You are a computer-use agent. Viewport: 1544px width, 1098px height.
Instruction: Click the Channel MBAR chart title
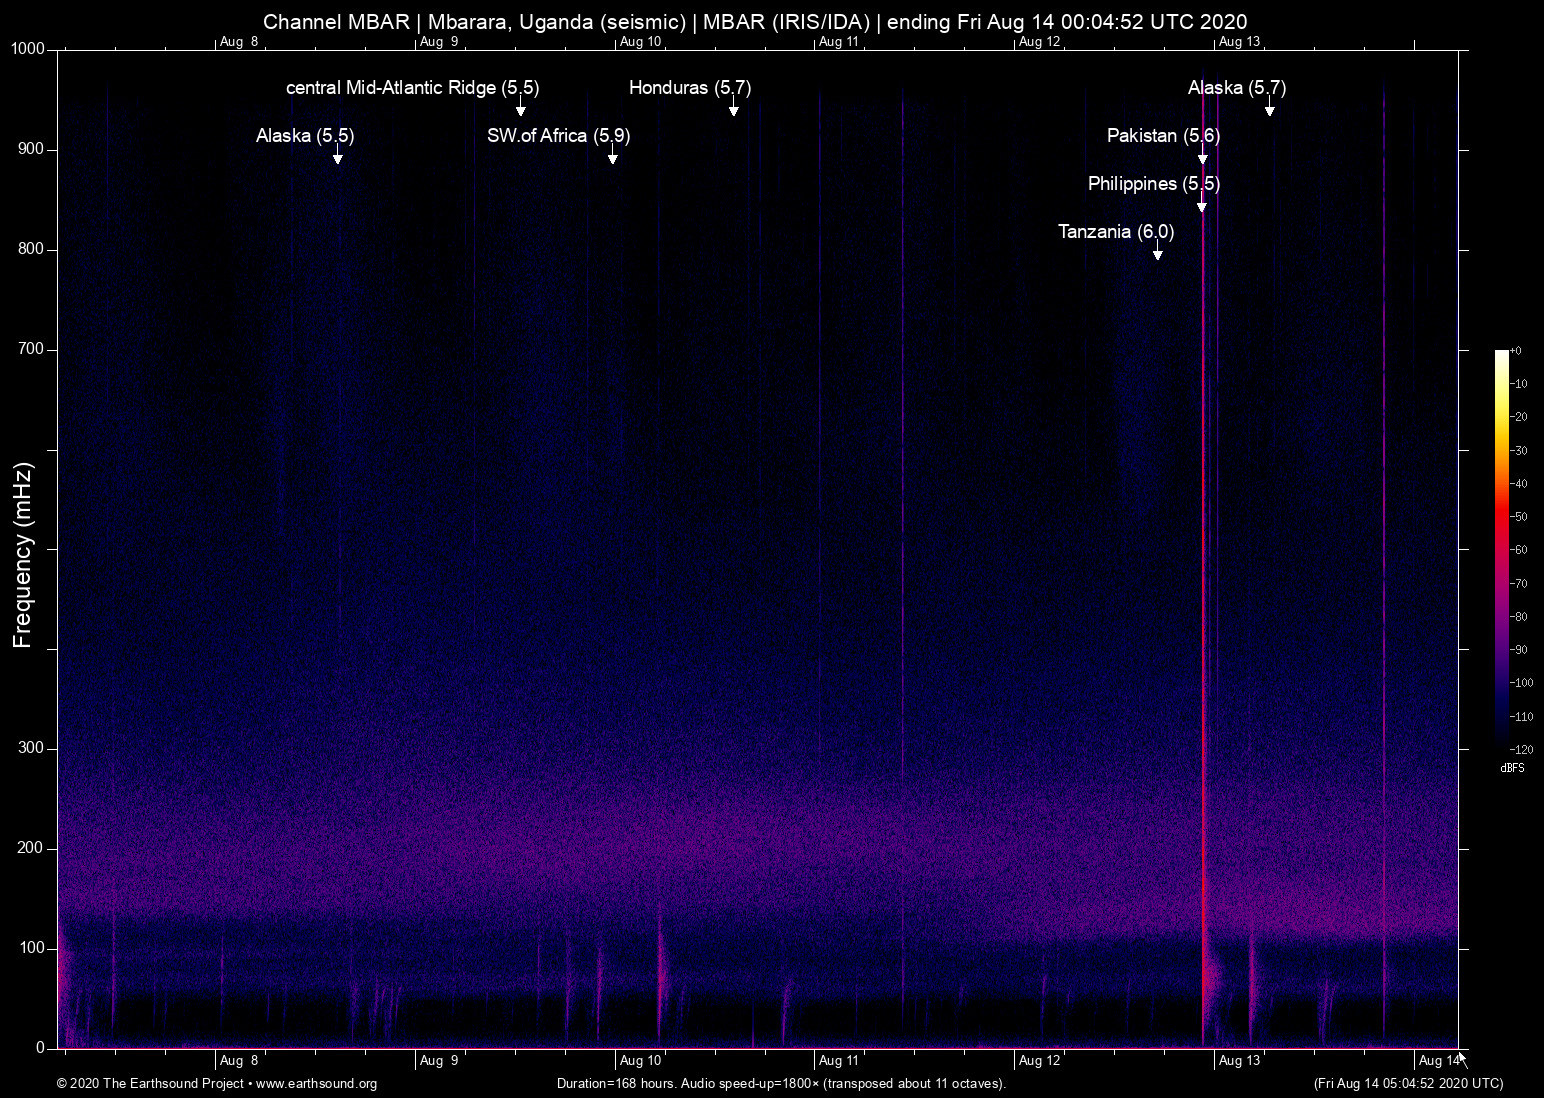click(755, 21)
